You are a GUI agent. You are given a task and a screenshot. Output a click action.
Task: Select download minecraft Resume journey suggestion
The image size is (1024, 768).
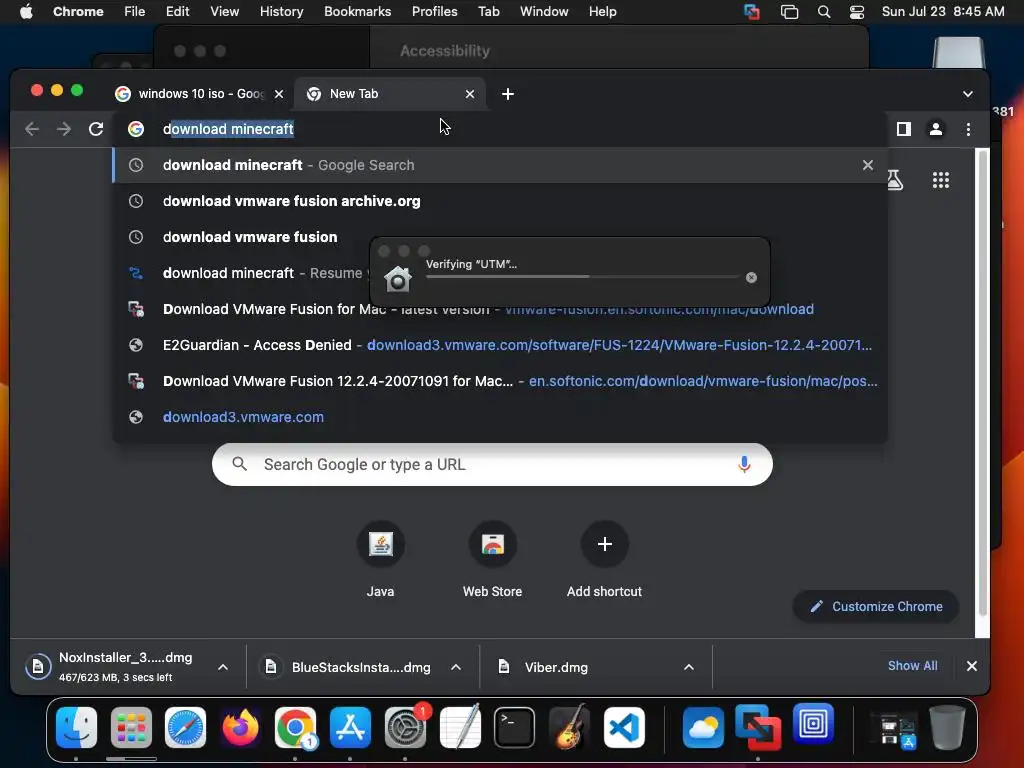(242, 273)
